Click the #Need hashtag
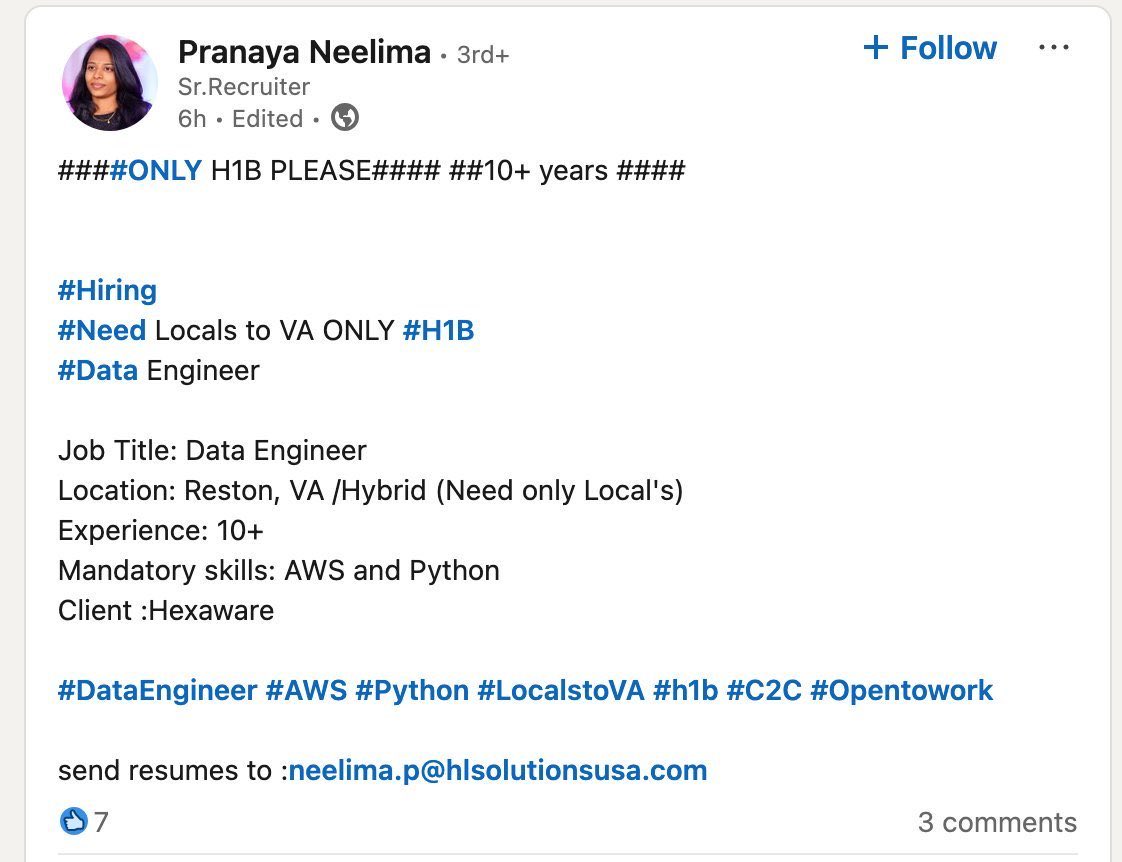Image resolution: width=1122 pixels, height=862 pixels. coord(102,330)
